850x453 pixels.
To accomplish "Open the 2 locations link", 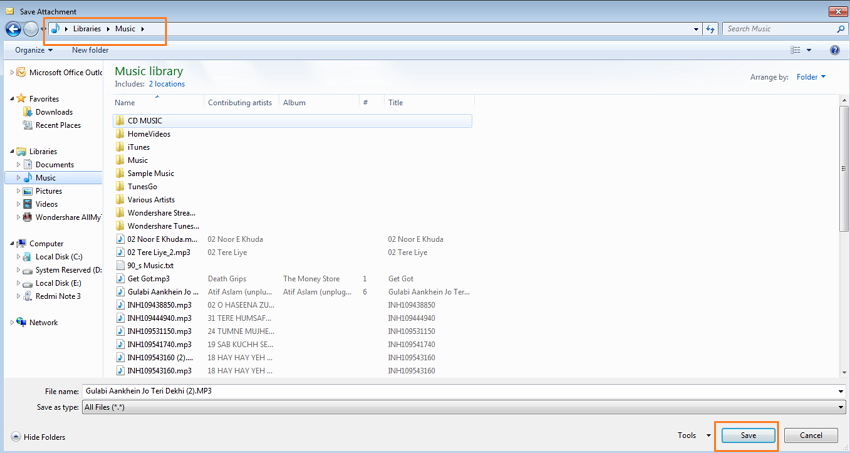I will (x=167, y=84).
